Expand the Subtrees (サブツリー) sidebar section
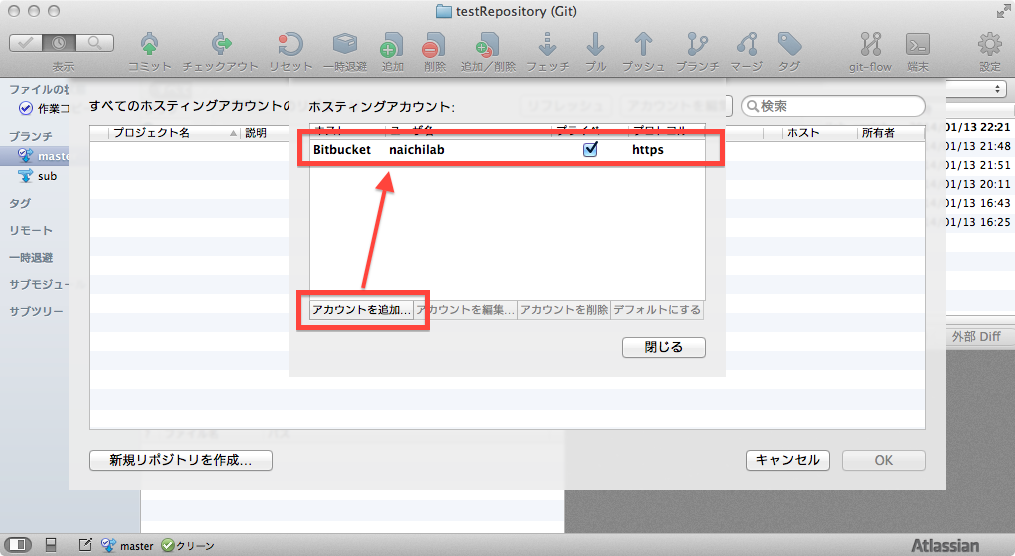The height and width of the screenshot is (556, 1015). point(36,311)
